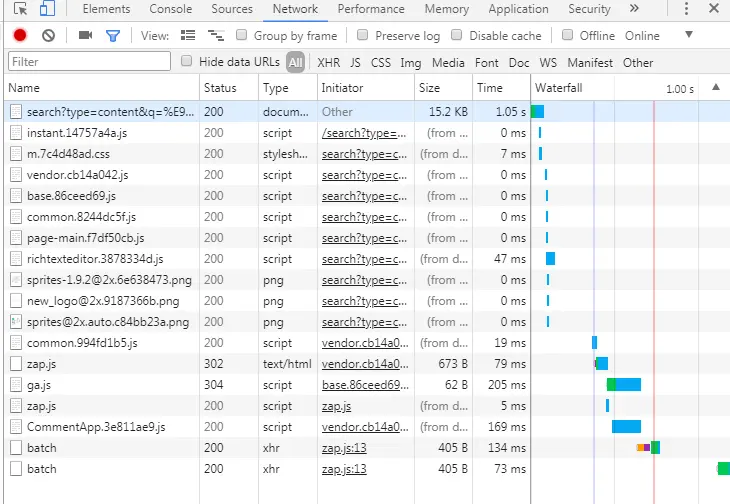Open the Console tab

tap(170, 9)
